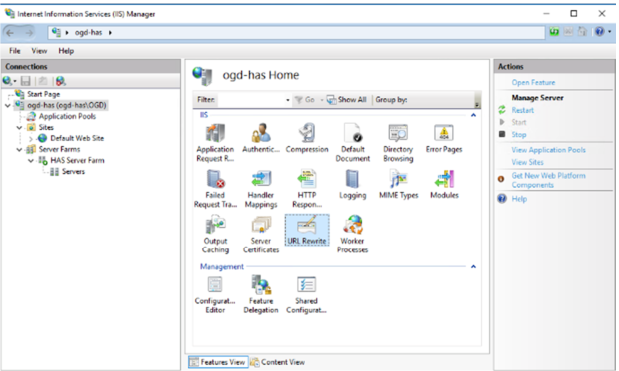Image resolution: width=619 pixels, height=371 pixels.
Task: Open the MIME Types feature
Action: [398, 184]
